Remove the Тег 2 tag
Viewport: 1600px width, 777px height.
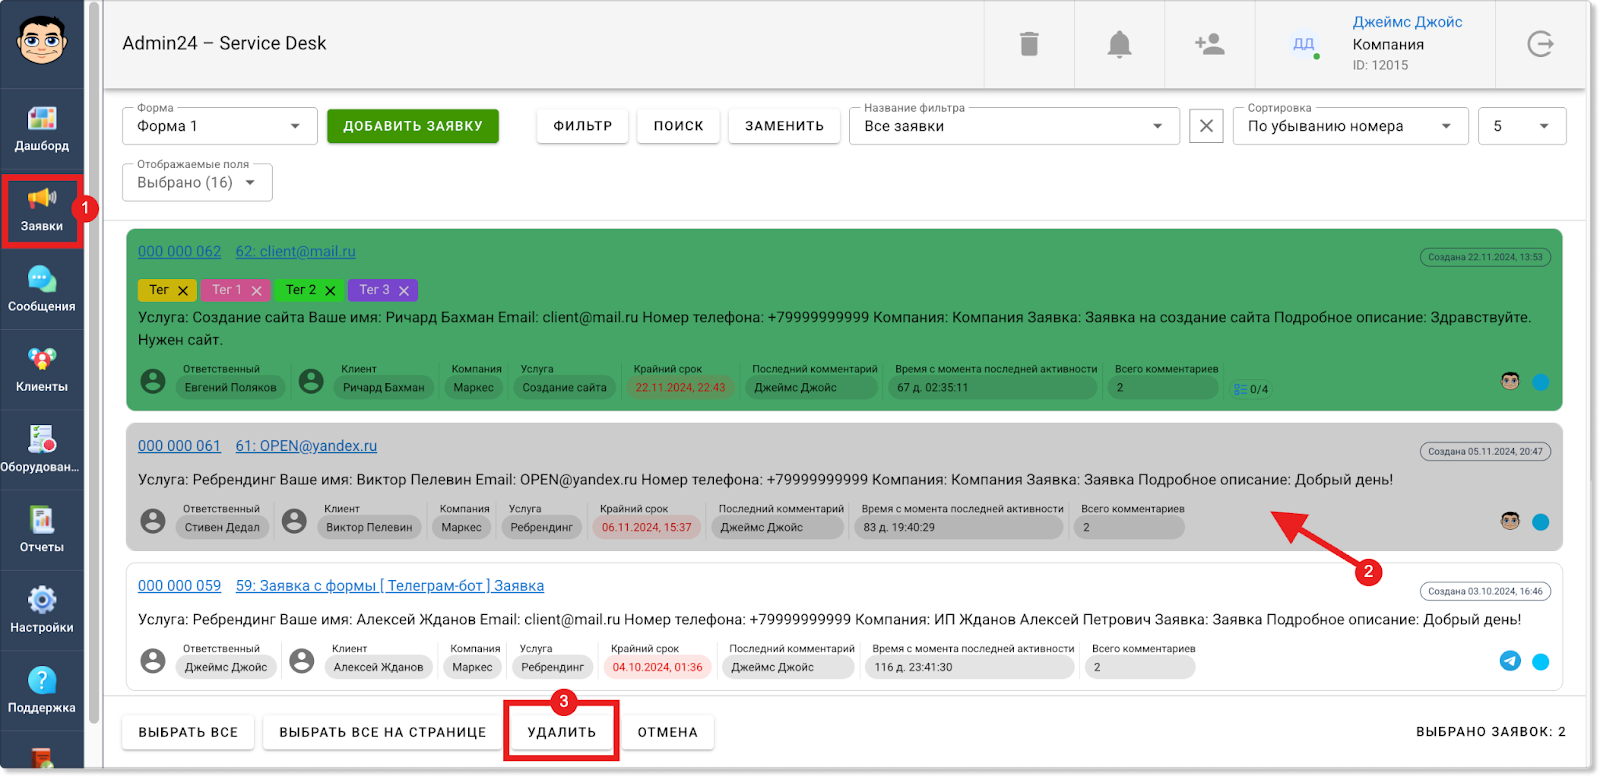330,291
